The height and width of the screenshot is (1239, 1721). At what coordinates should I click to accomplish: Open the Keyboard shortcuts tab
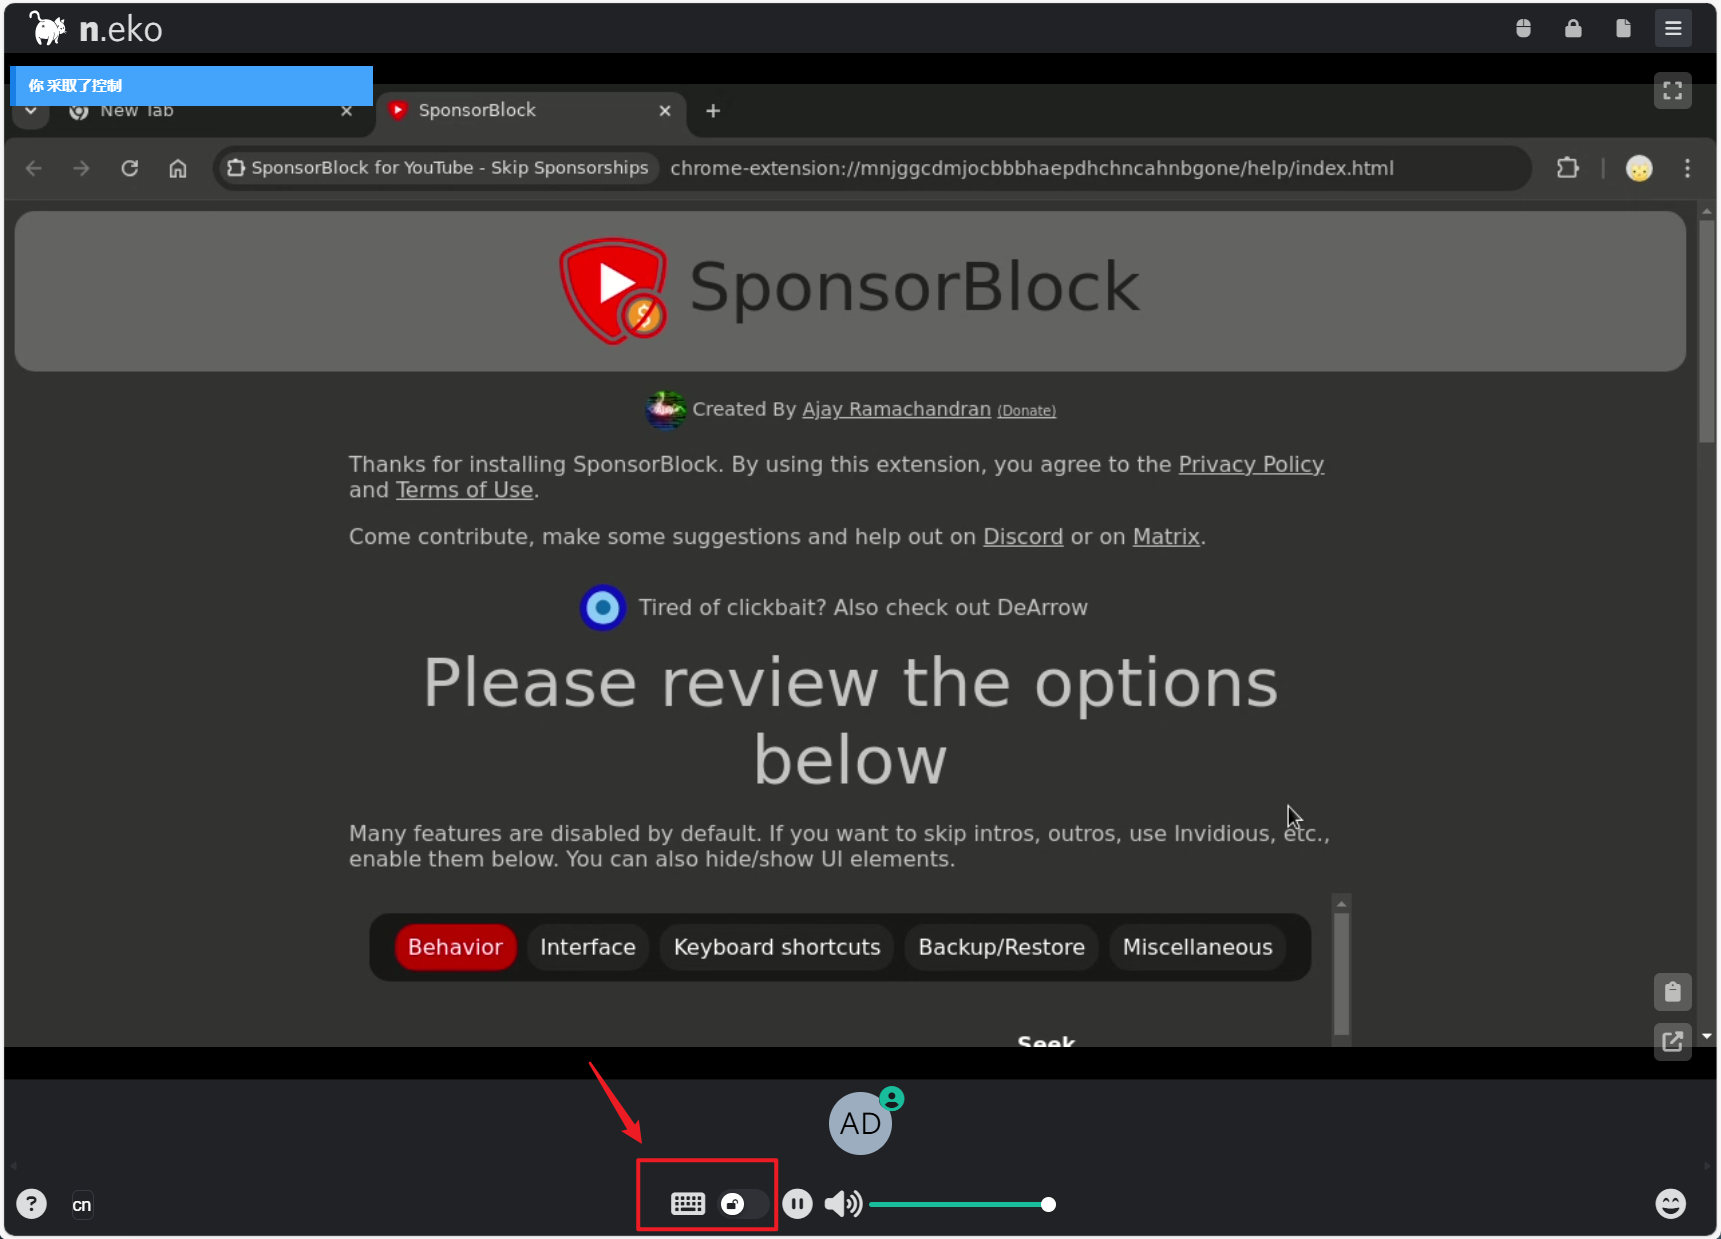tap(777, 947)
